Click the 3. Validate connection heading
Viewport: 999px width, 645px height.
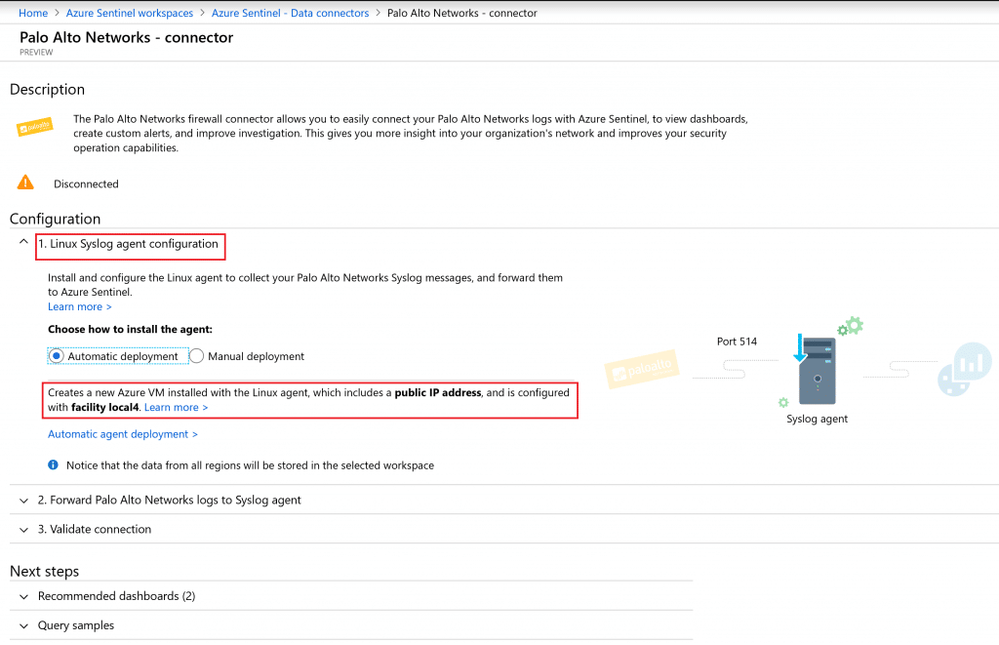pos(94,530)
